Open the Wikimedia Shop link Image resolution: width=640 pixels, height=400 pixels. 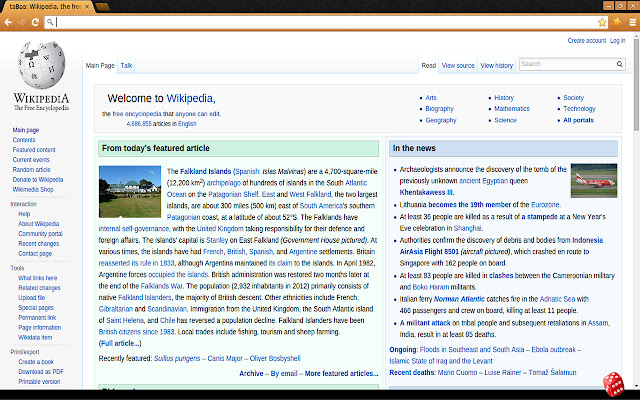tap(33, 189)
